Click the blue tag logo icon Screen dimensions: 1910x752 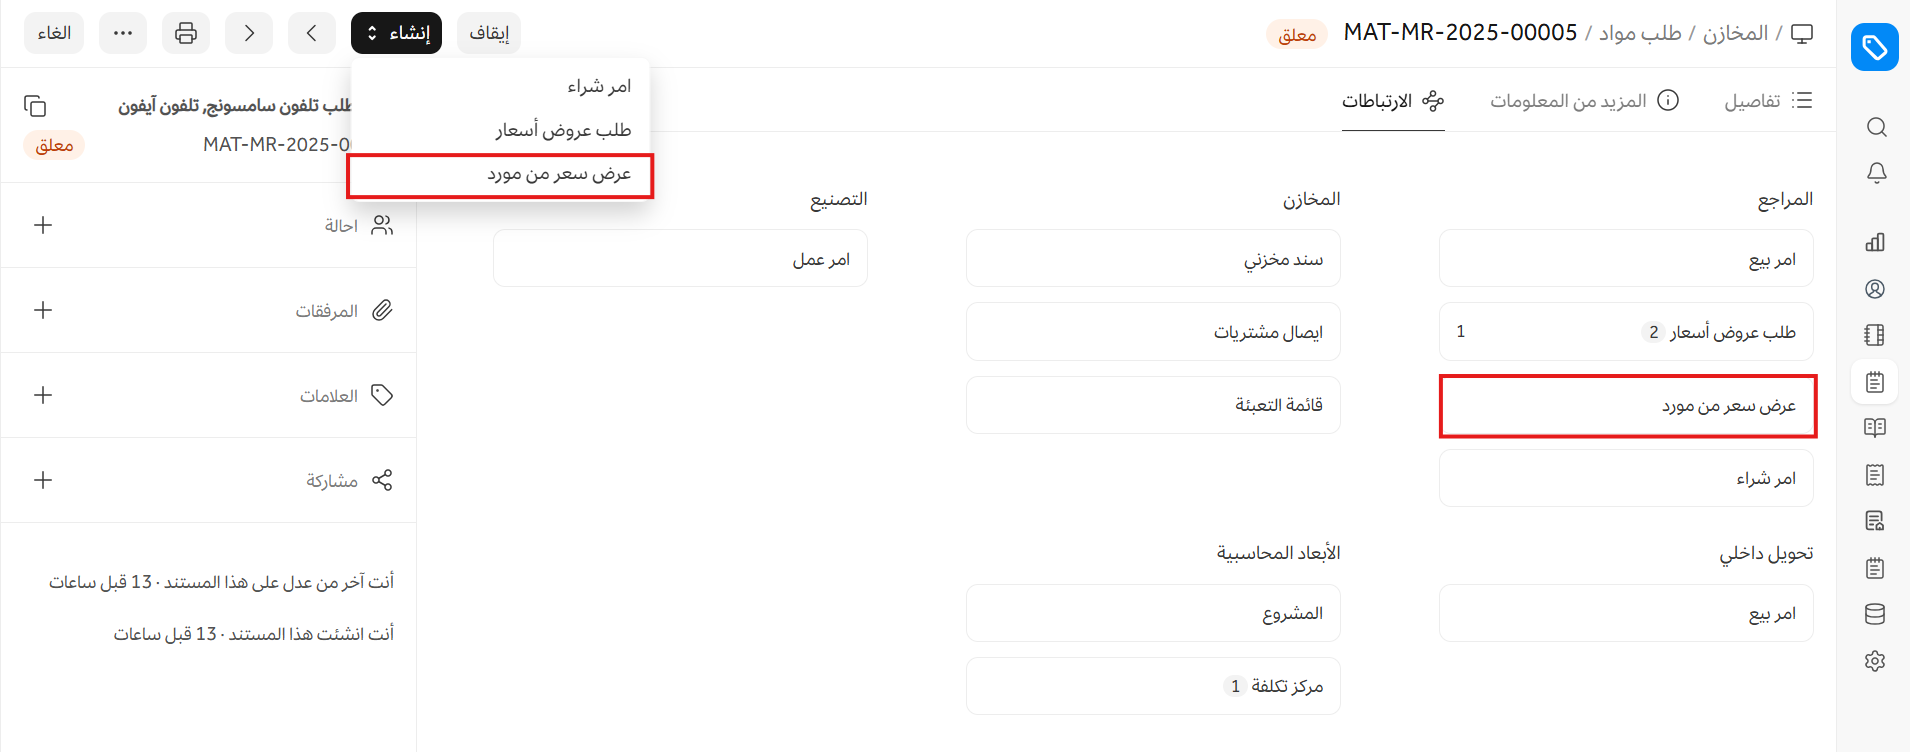point(1874,47)
